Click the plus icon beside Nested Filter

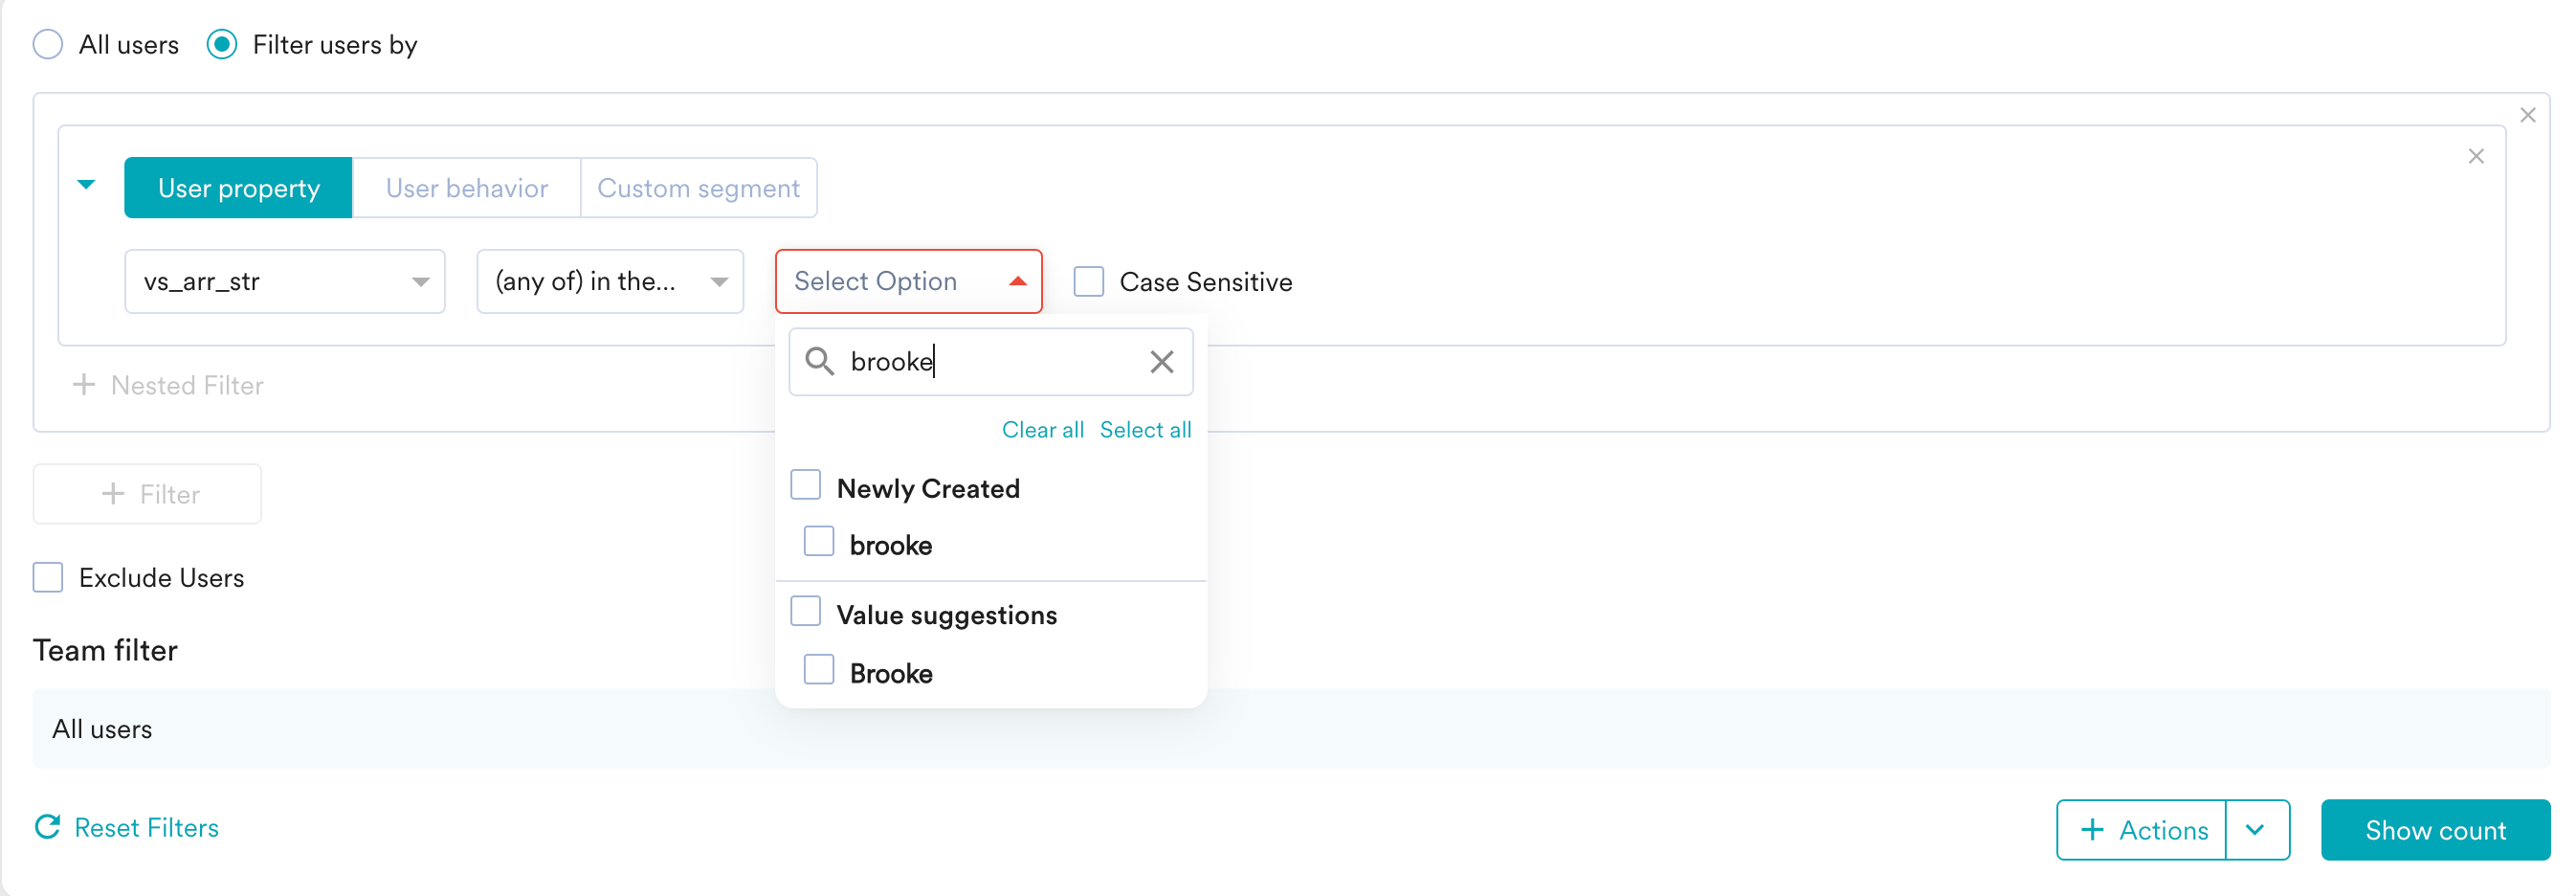pos(84,385)
